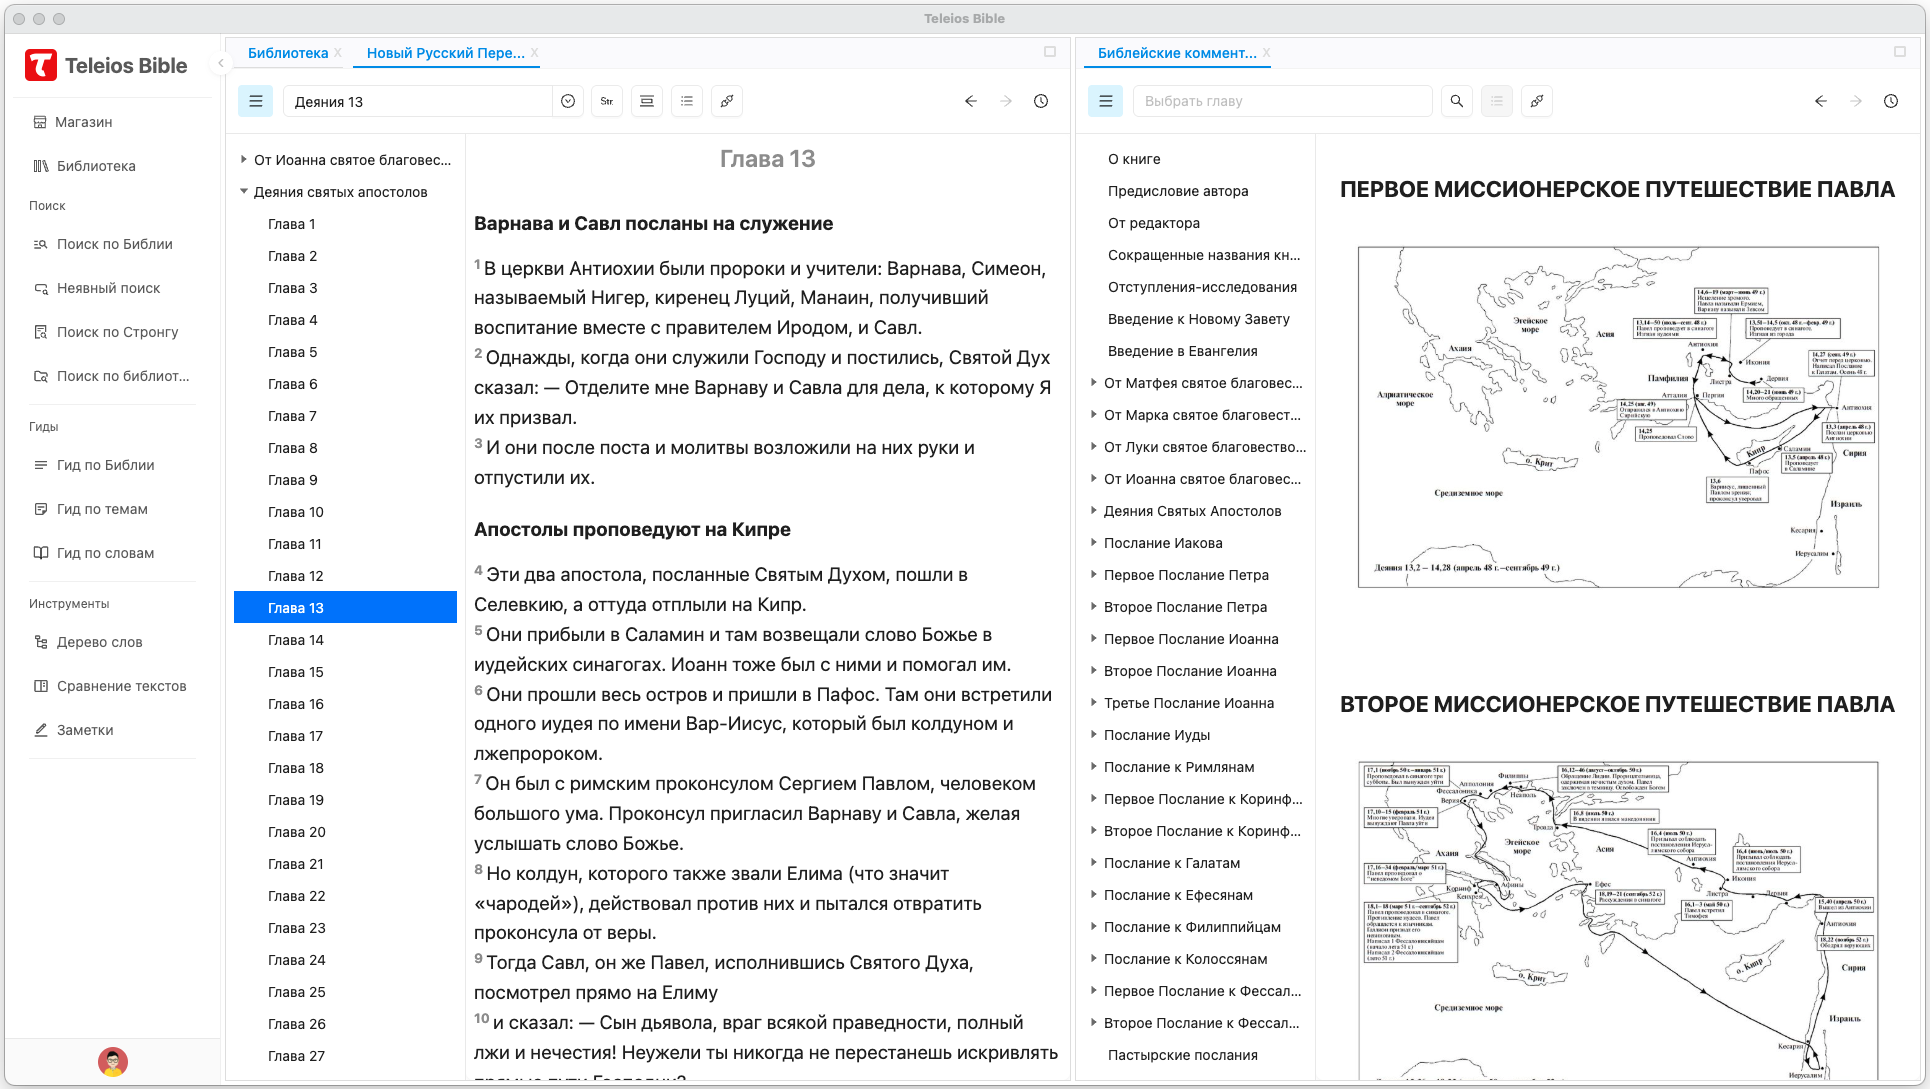Click the Выбрать главу input field
Screen dimensions: 1930x1089
pyautogui.click(x=1282, y=101)
